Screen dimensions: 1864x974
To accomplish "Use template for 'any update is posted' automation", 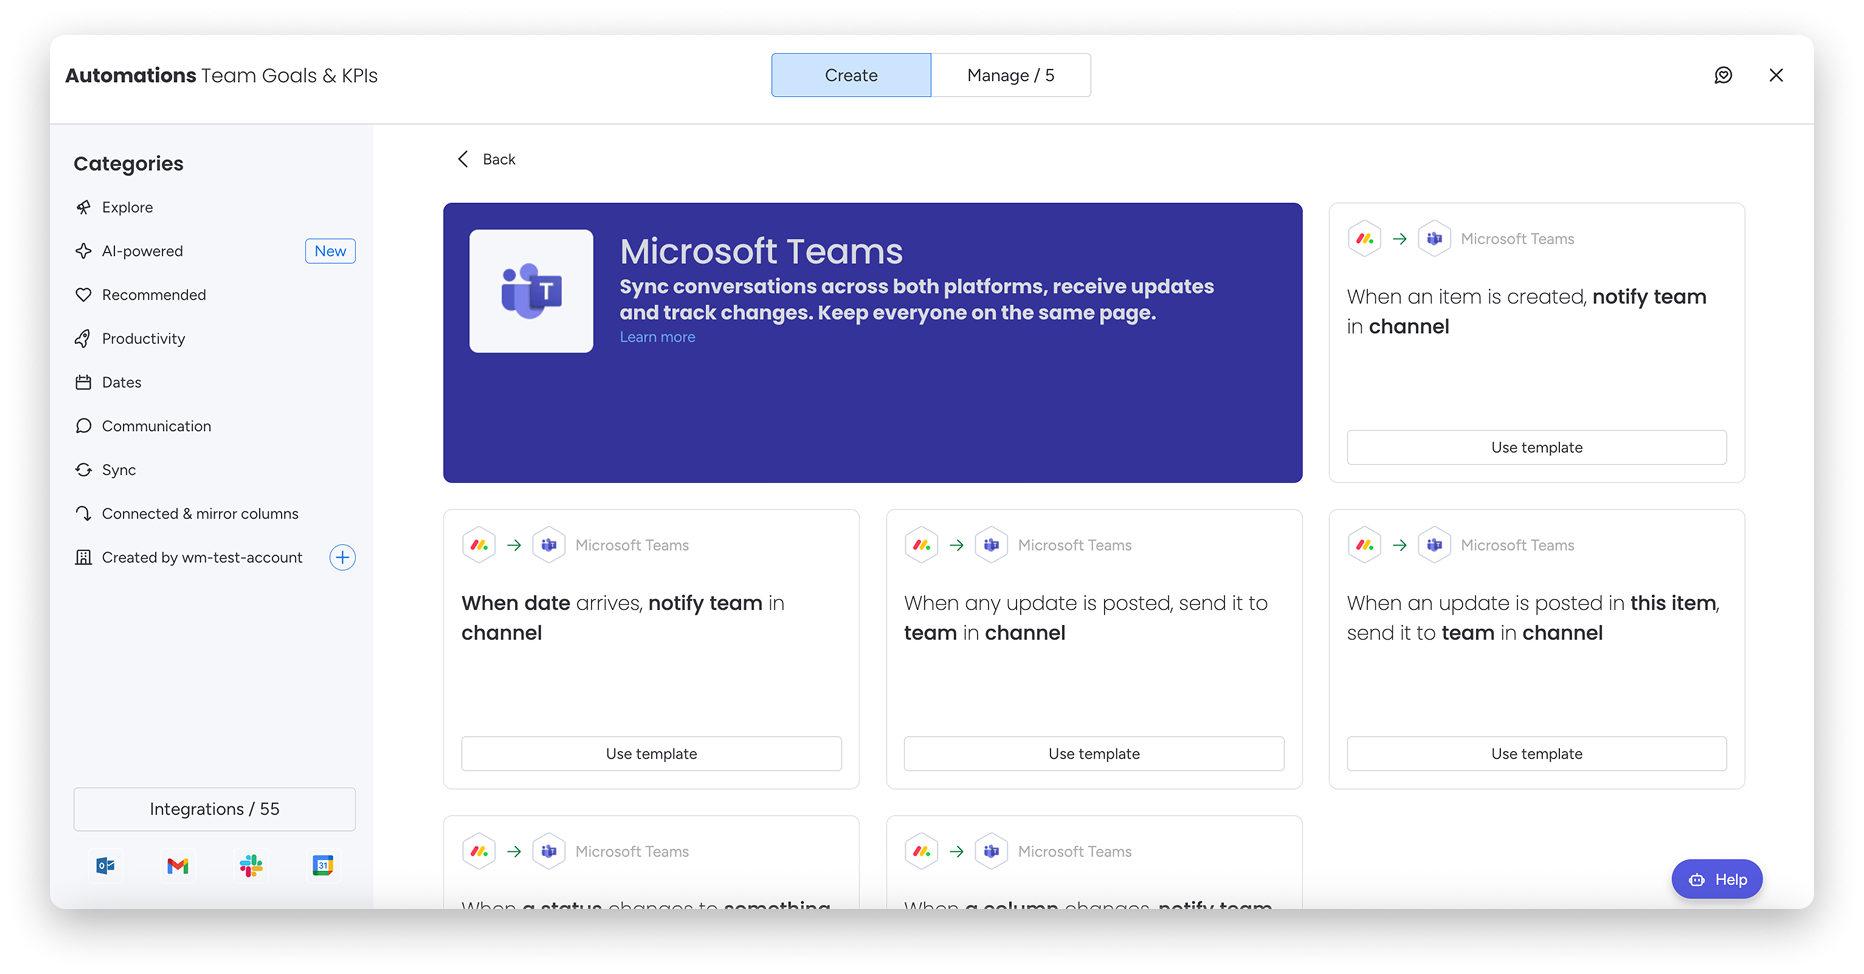I will 1094,754.
